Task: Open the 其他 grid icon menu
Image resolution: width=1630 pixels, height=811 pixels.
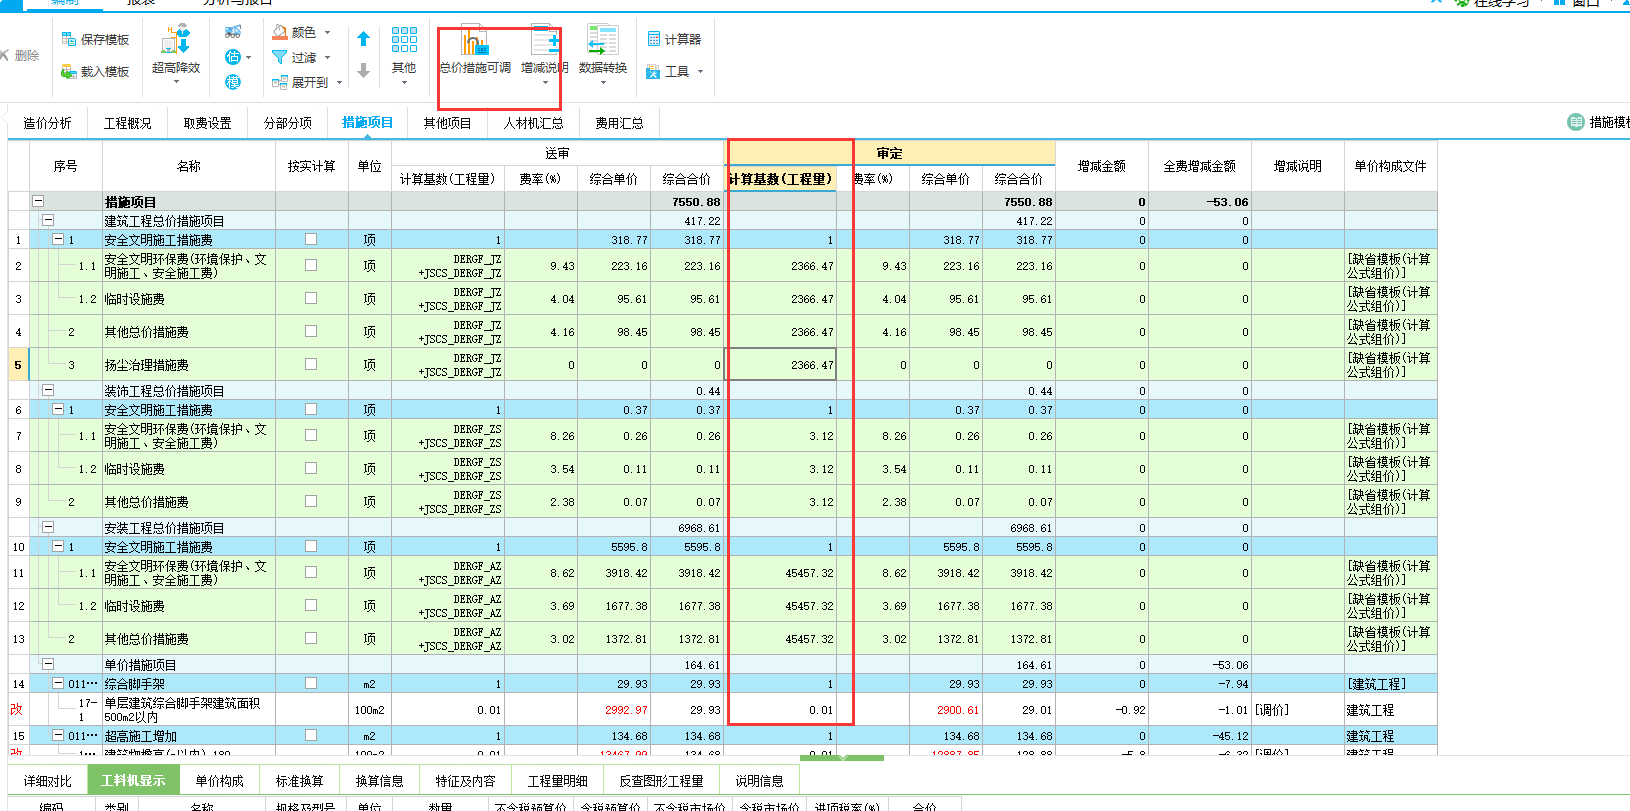Action: click(x=404, y=52)
